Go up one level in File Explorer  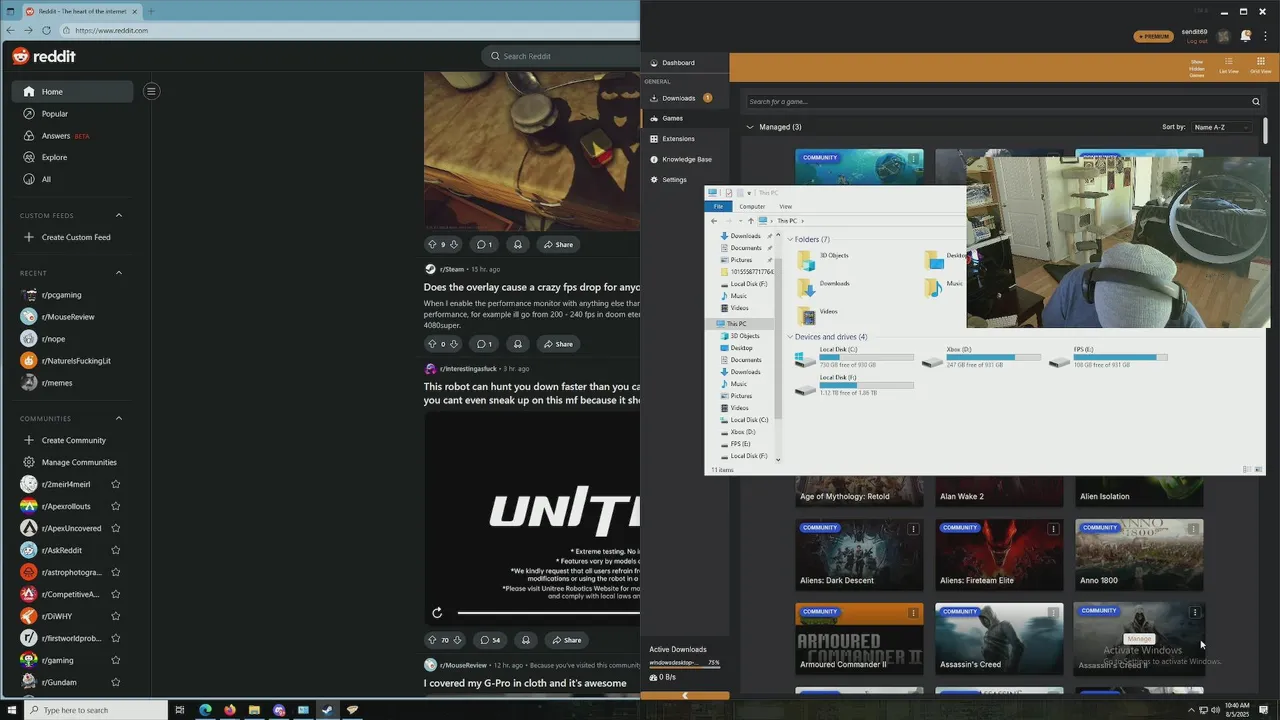tap(750, 221)
